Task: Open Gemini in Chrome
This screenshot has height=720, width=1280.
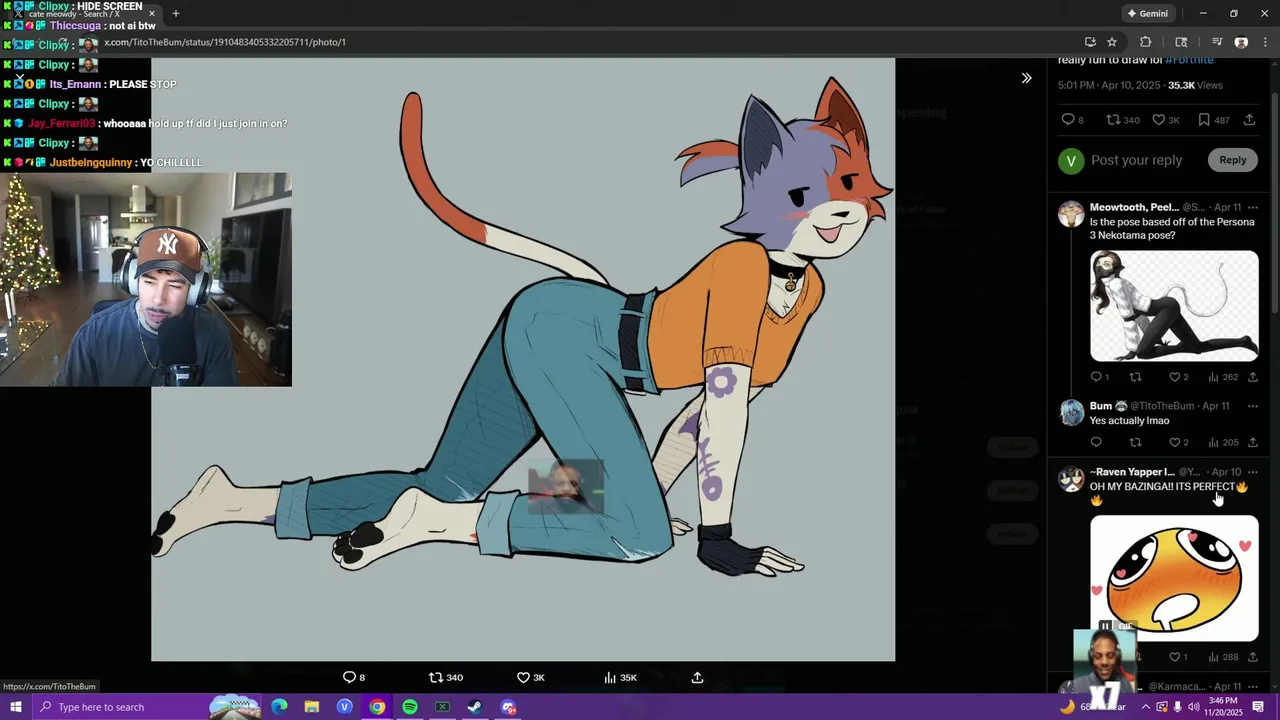Action: click(x=1148, y=13)
